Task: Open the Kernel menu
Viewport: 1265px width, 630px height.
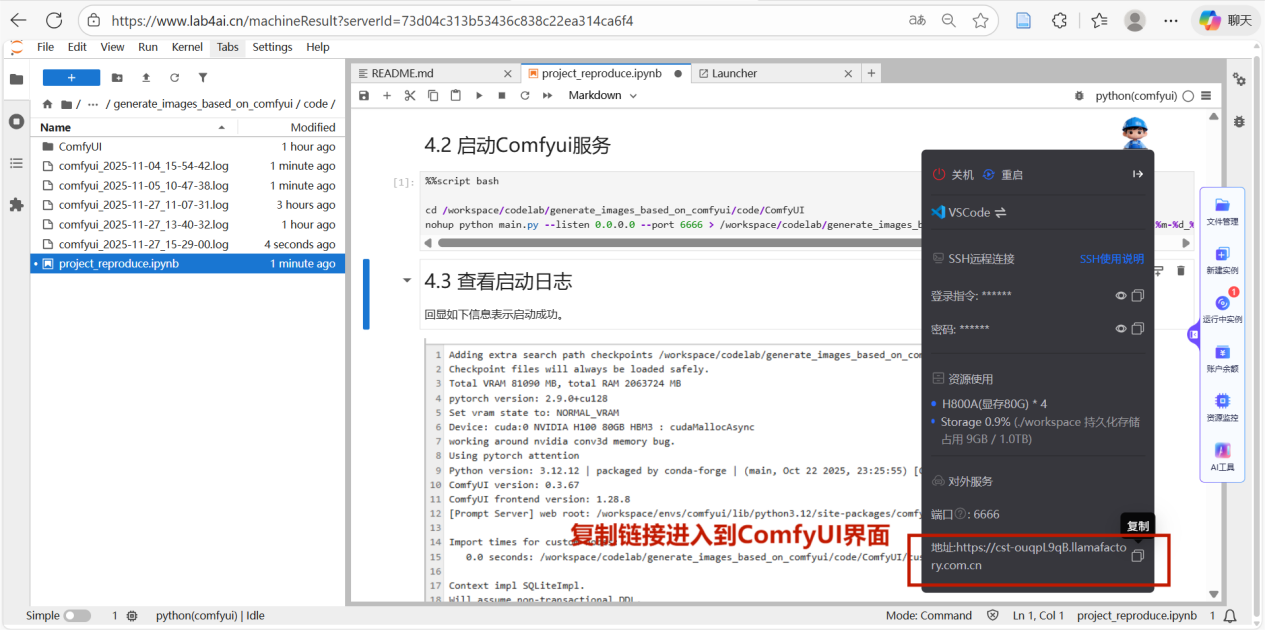Action: pyautogui.click(x=187, y=47)
